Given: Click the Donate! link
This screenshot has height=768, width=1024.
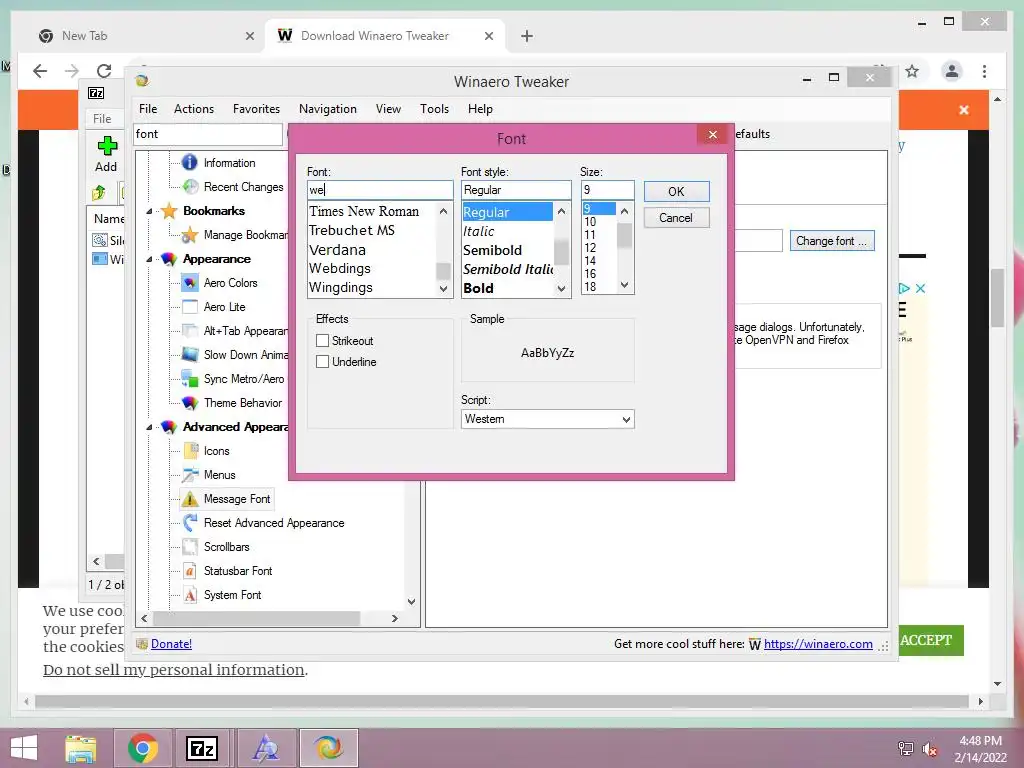Looking at the screenshot, I should click(171, 644).
